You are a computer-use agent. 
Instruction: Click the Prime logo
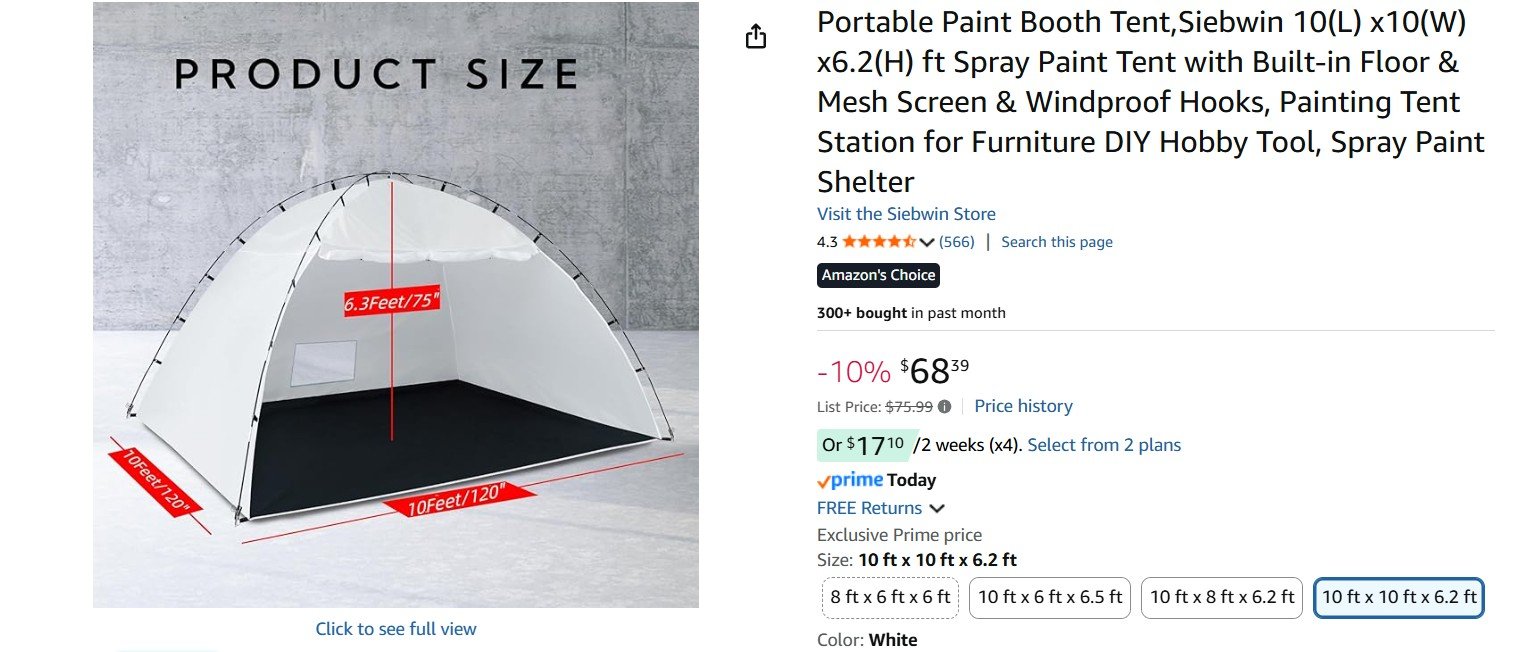[850, 480]
